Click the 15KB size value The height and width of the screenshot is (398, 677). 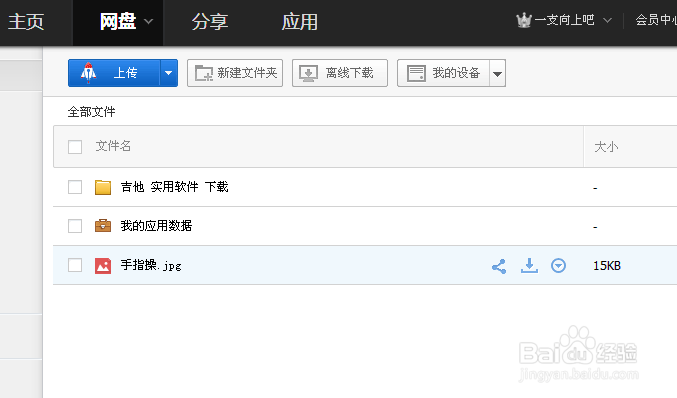click(607, 265)
